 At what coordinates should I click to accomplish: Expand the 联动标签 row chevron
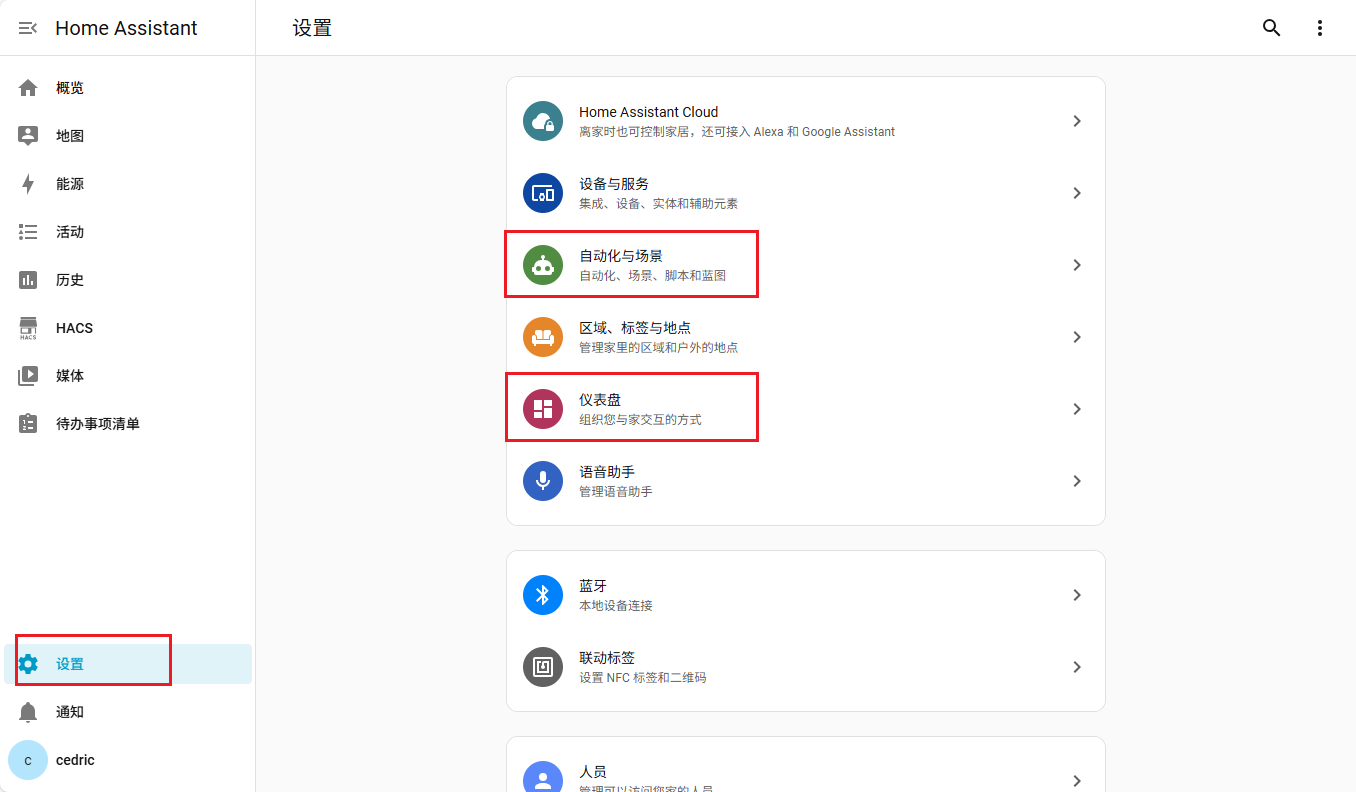tap(1076, 667)
